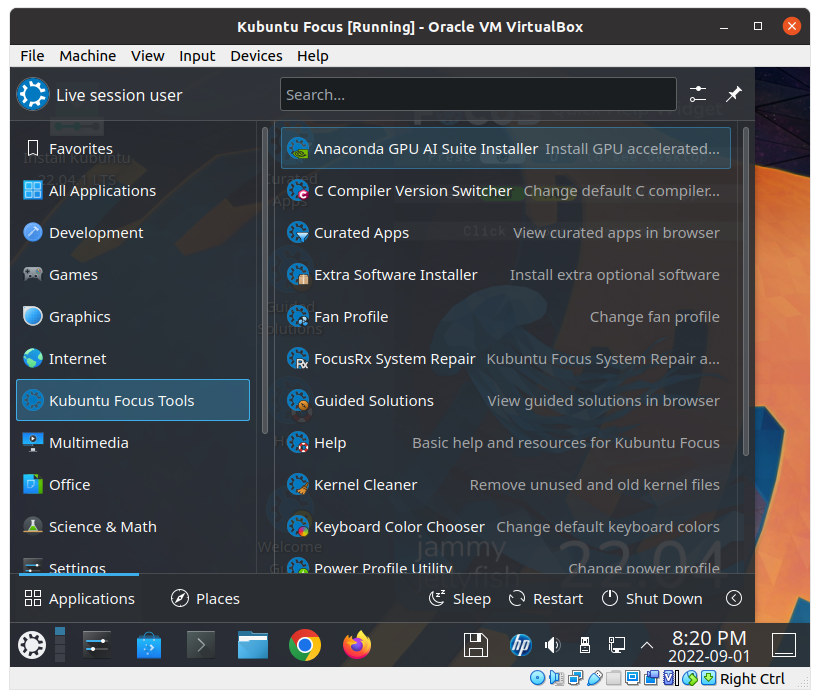Open VirtualBox View menu
820x699 pixels.
pyautogui.click(x=147, y=56)
